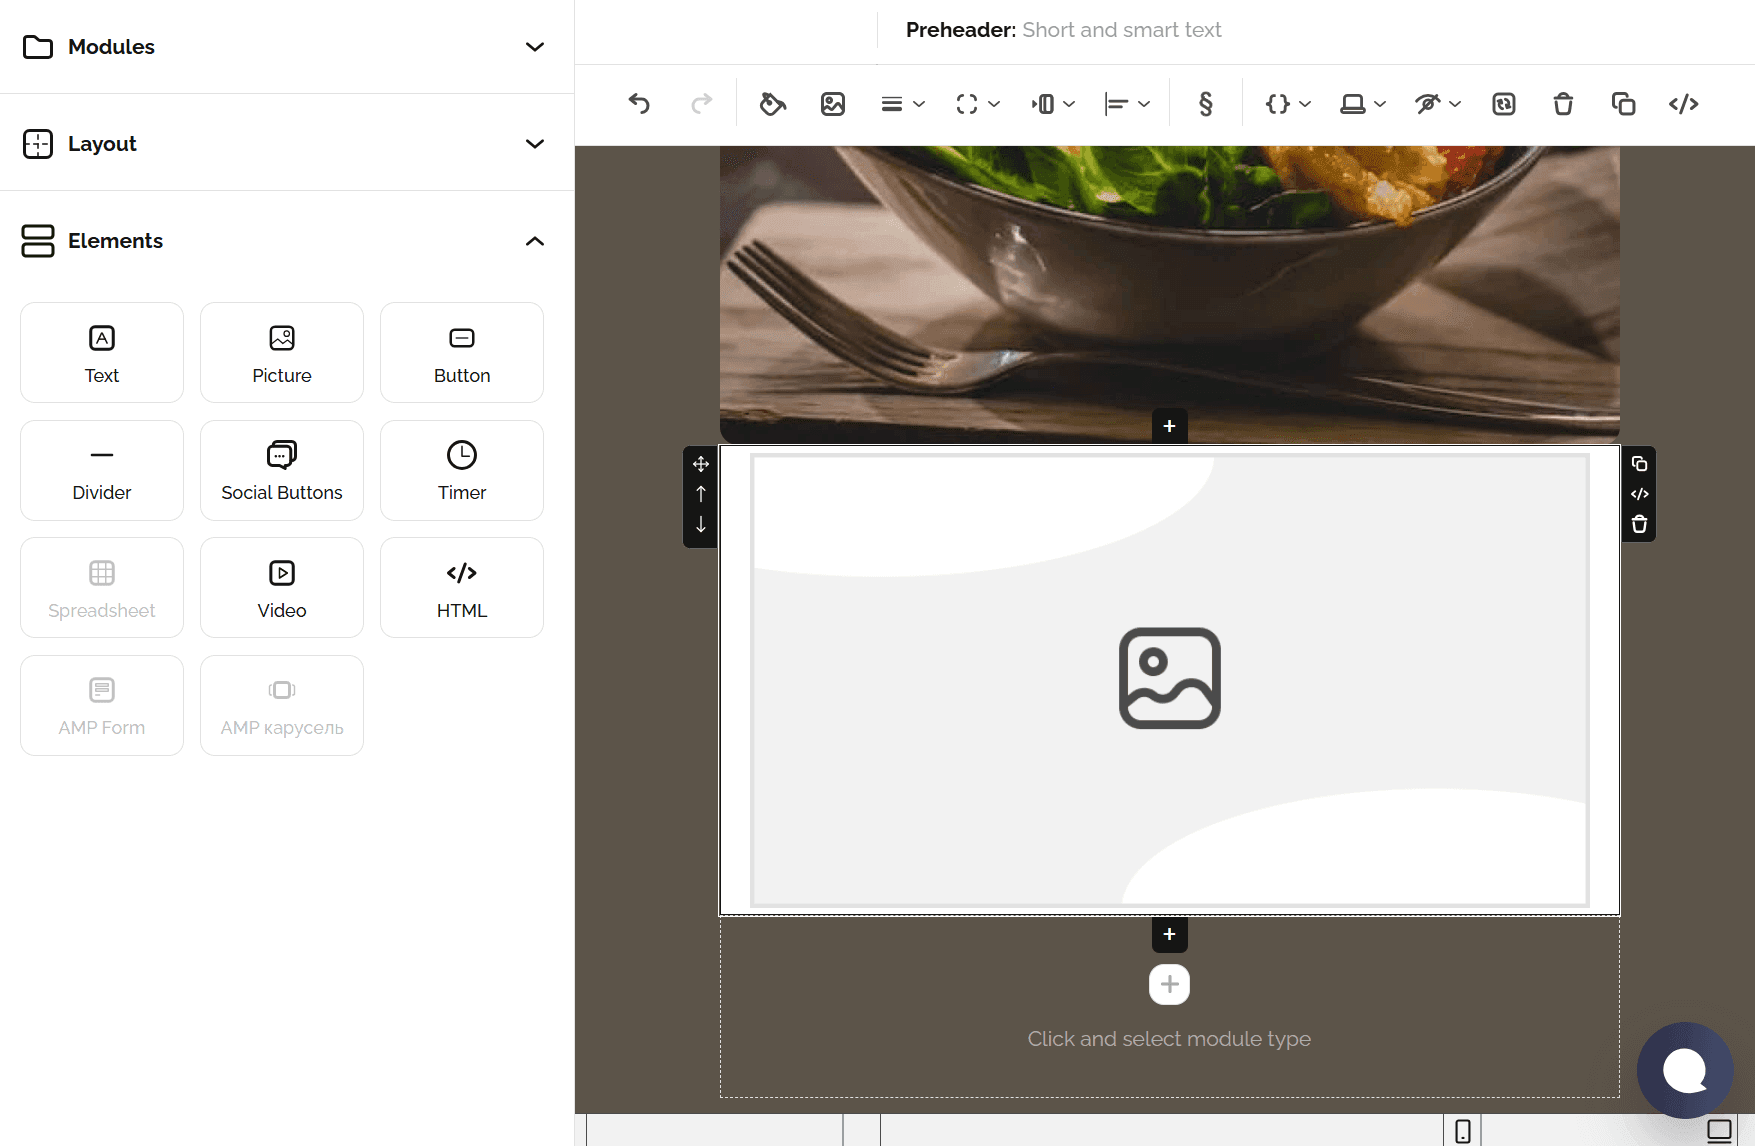Click the move handle on selected block
The width and height of the screenshot is (1755, 1146).
click(701, 464)
